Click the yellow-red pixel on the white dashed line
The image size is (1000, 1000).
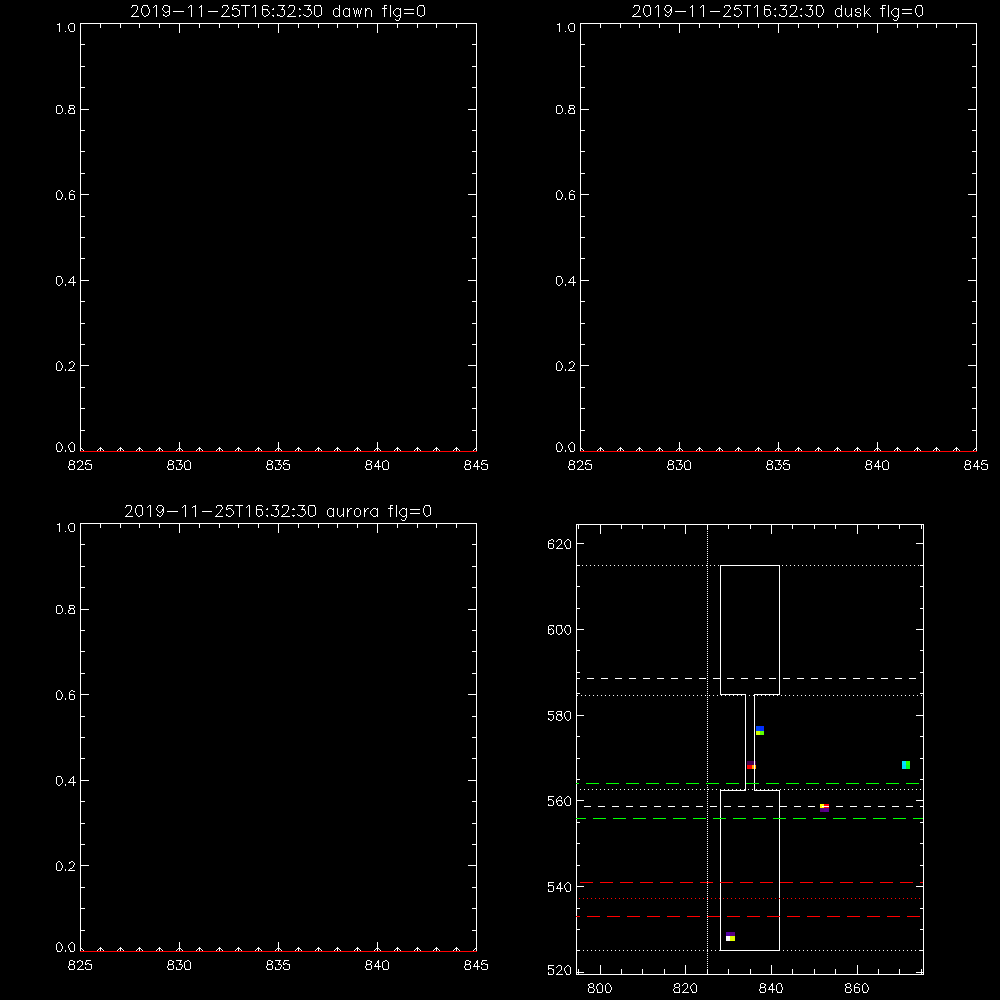point(824,807)
